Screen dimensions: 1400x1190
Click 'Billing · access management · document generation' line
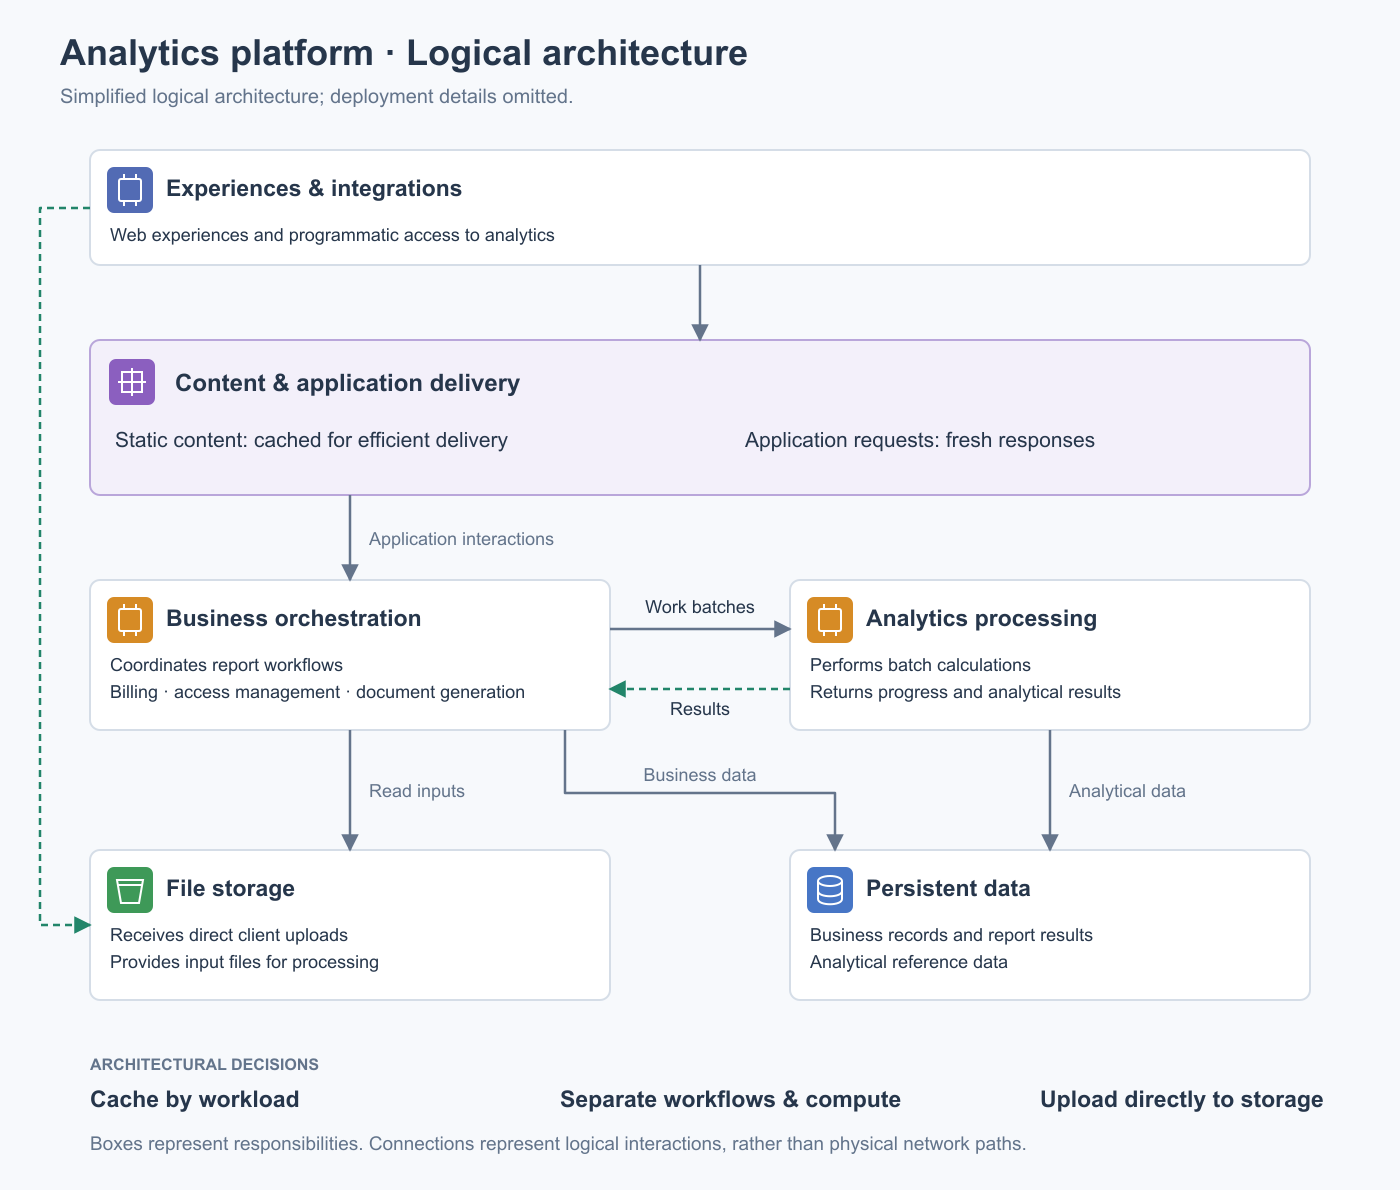point(317,692)
